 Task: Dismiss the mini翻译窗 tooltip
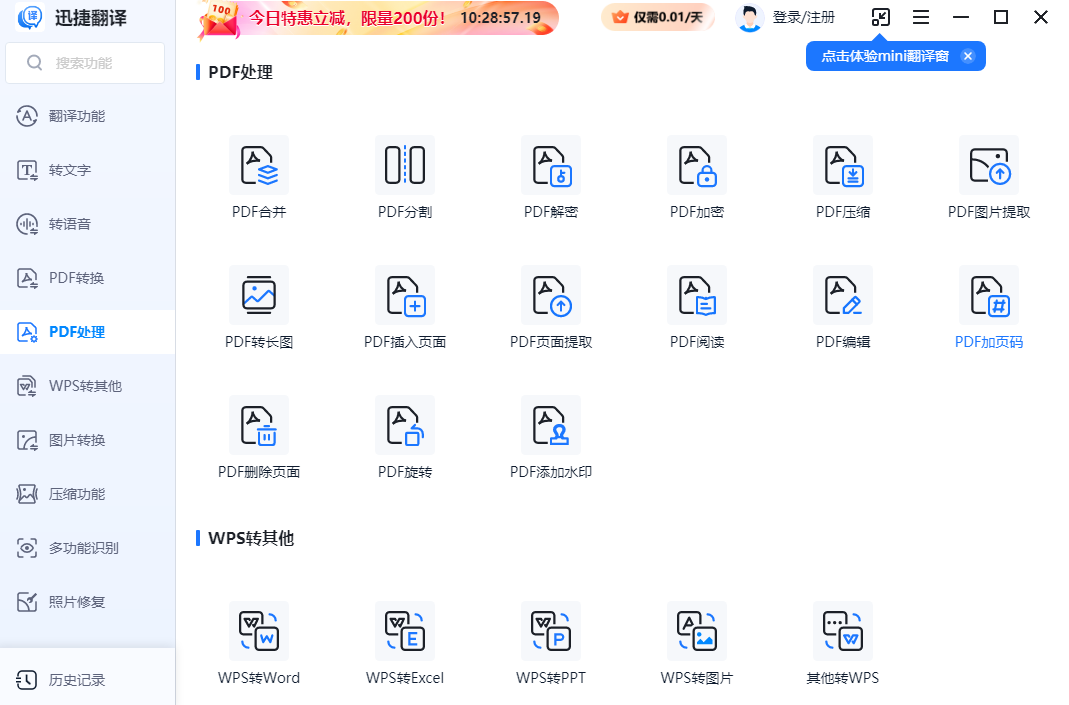point(967,56)
